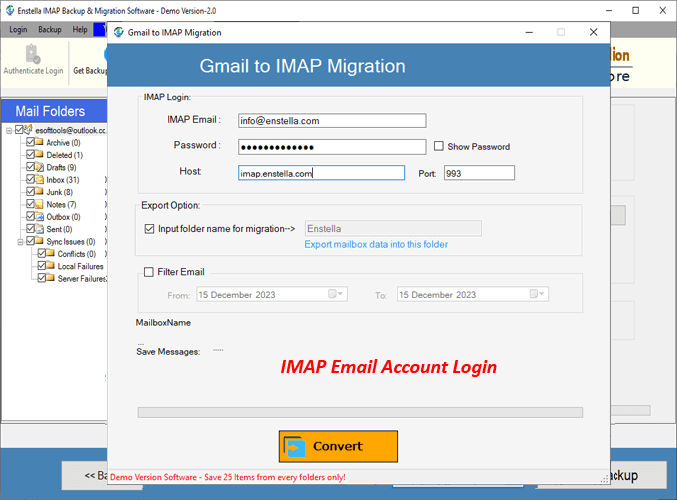Uncheck the Outbox (0) folder checkbox
677x500 pixels.
click(30, 216)
